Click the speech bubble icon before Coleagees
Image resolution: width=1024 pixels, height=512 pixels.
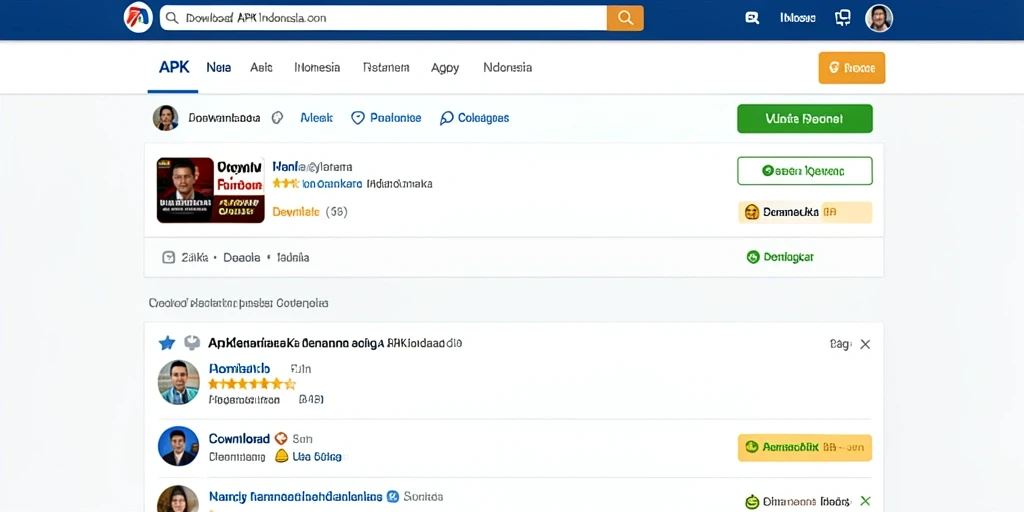click(x=447, y=118)
